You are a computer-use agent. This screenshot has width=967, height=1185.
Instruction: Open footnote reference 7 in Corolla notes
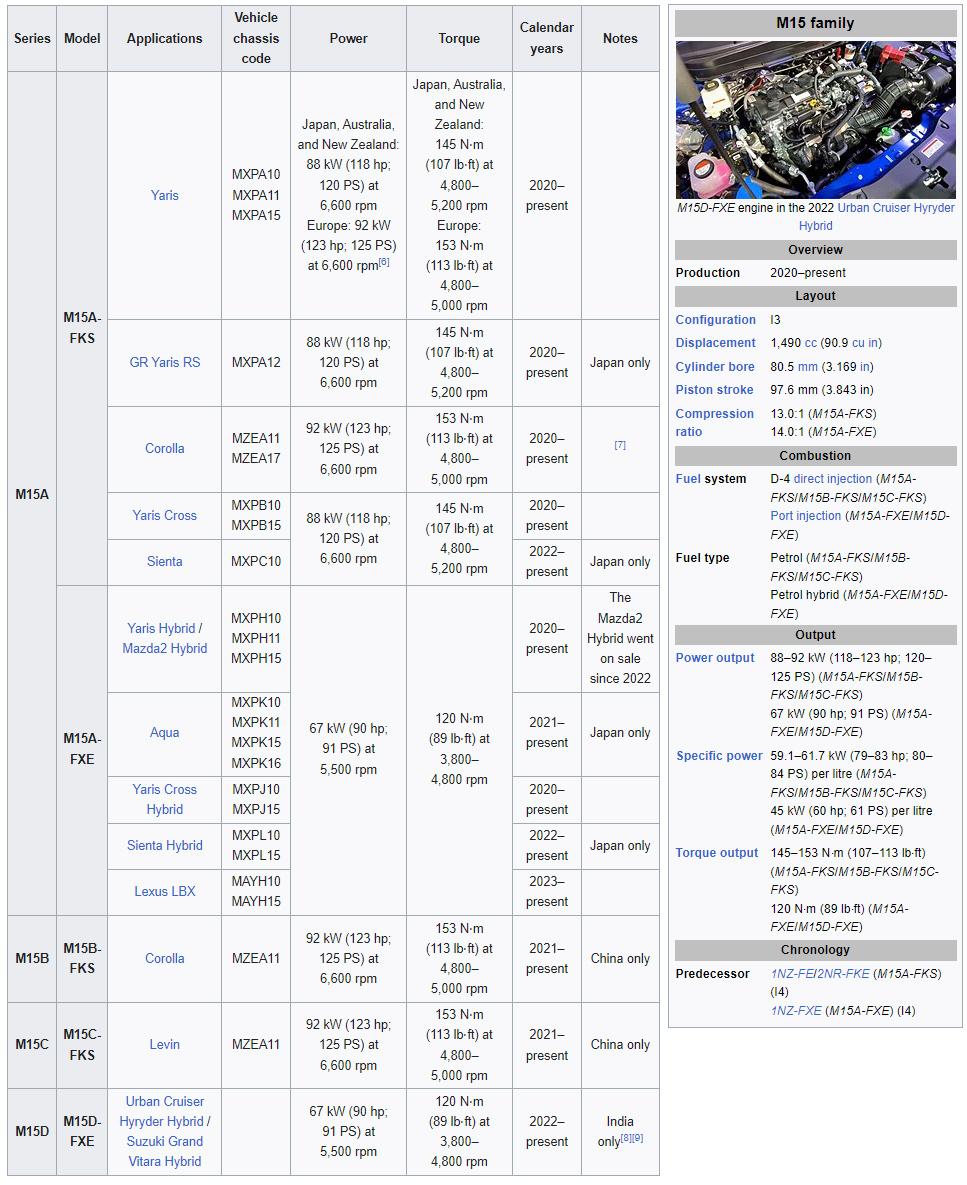point(619,445)
